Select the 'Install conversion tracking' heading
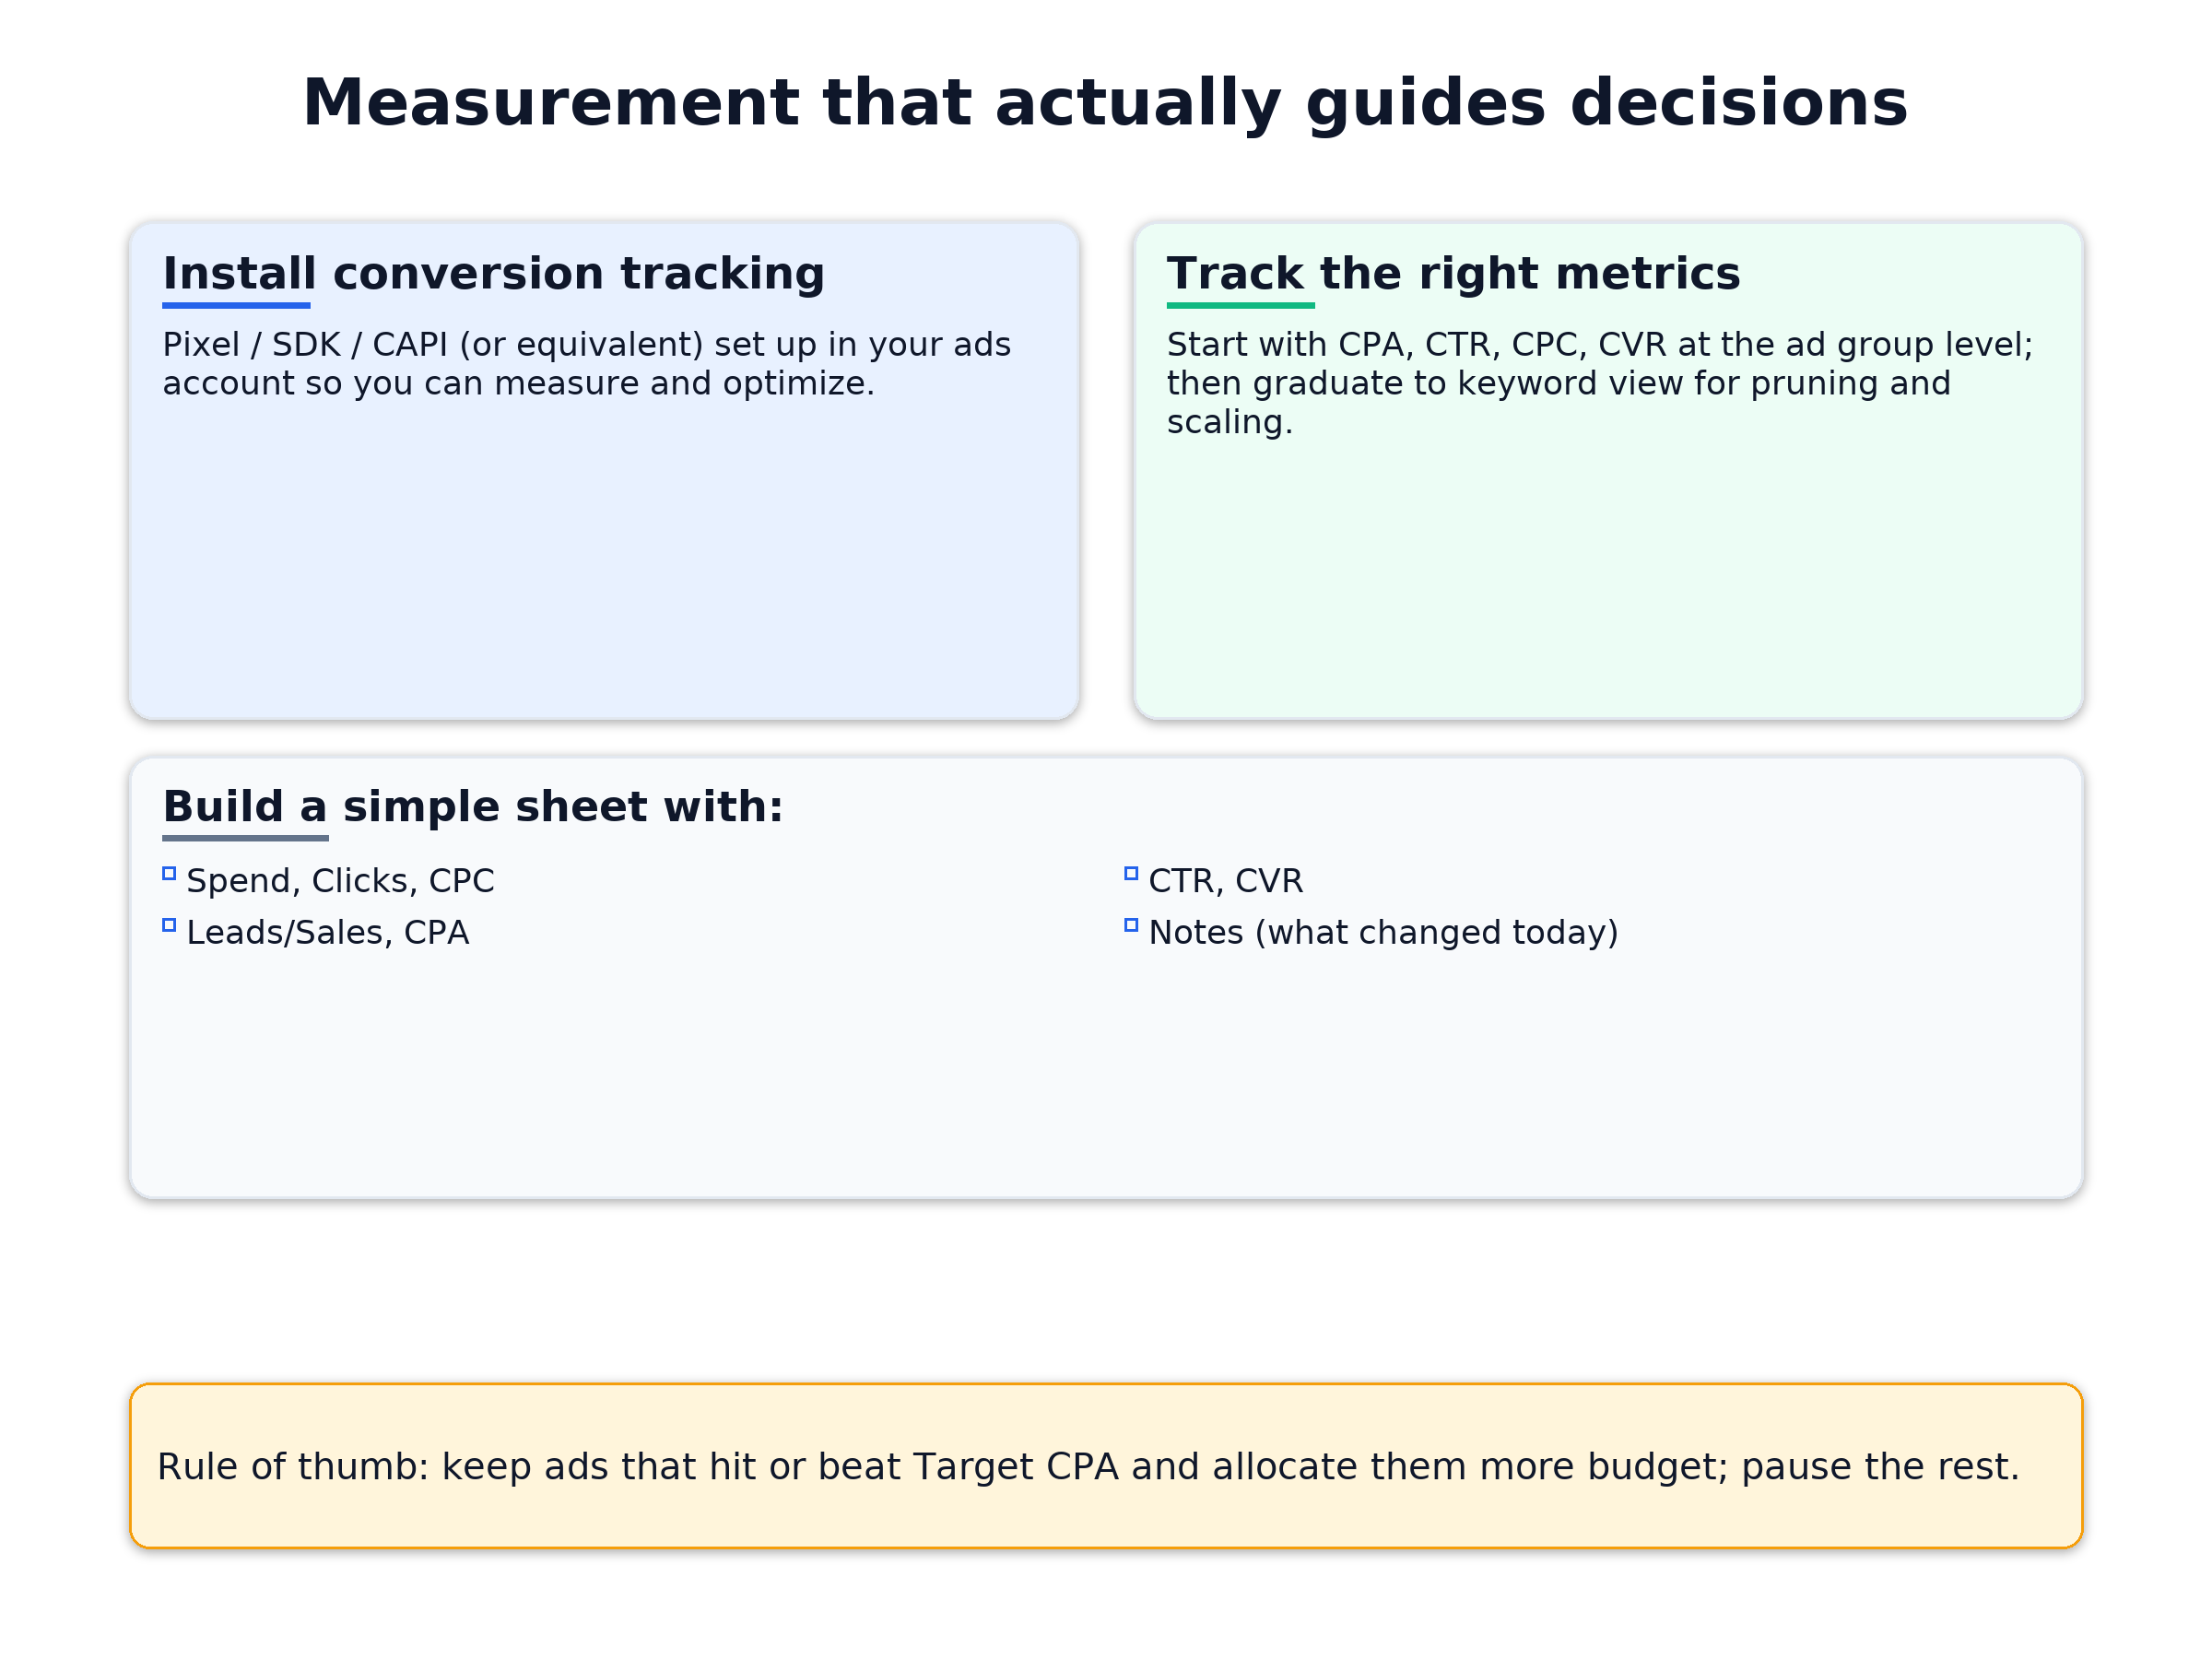Screen dimensions: 2212x1659 pos(493,273)
